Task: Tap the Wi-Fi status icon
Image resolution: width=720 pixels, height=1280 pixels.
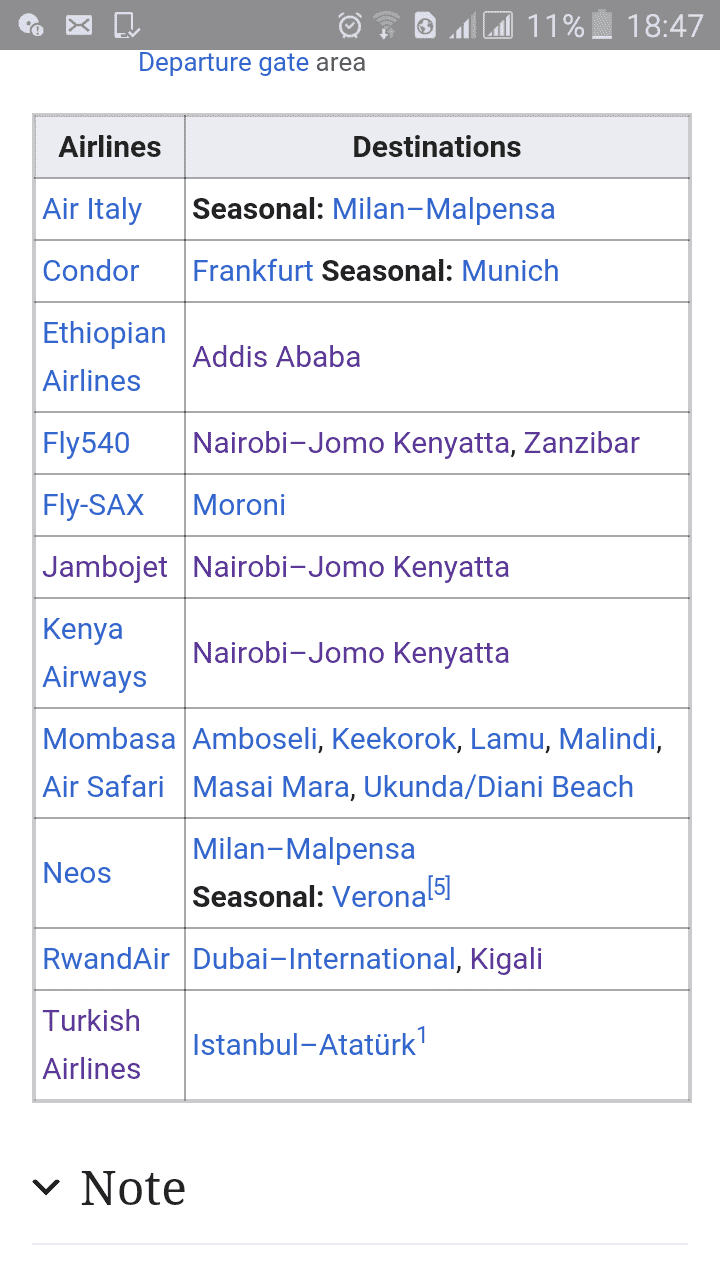Action: point(386,25)
